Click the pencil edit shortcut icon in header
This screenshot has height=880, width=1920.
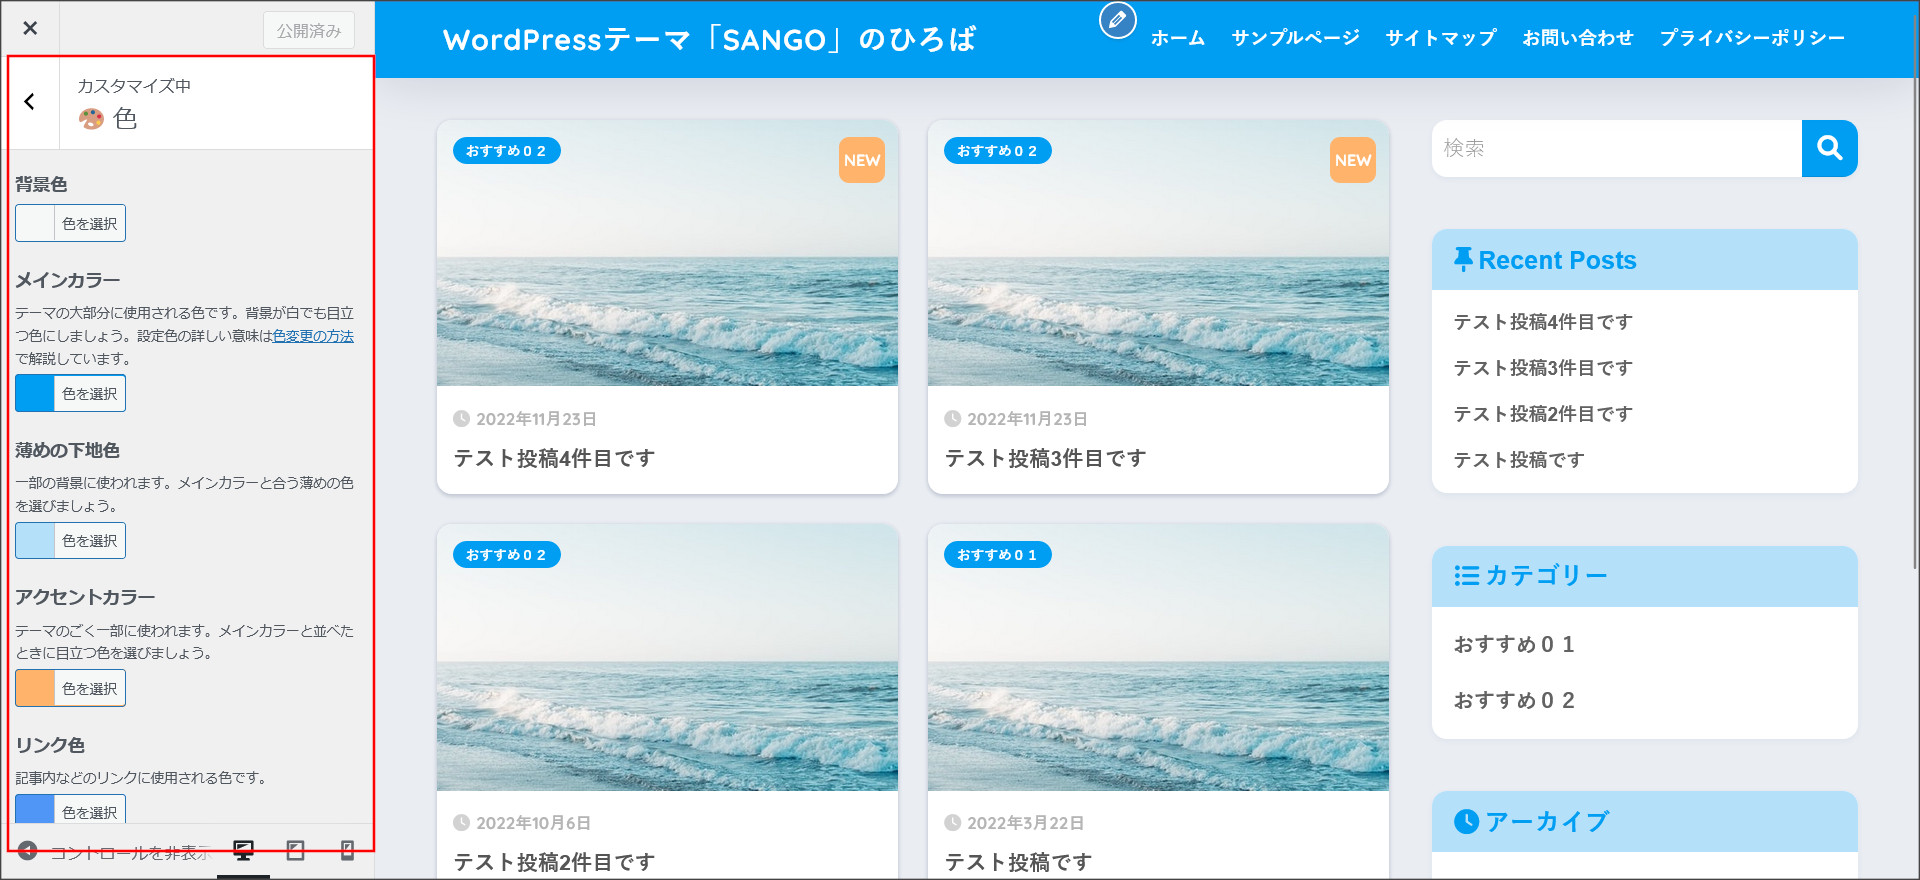pyautogui.click(x=1117, y=20)
